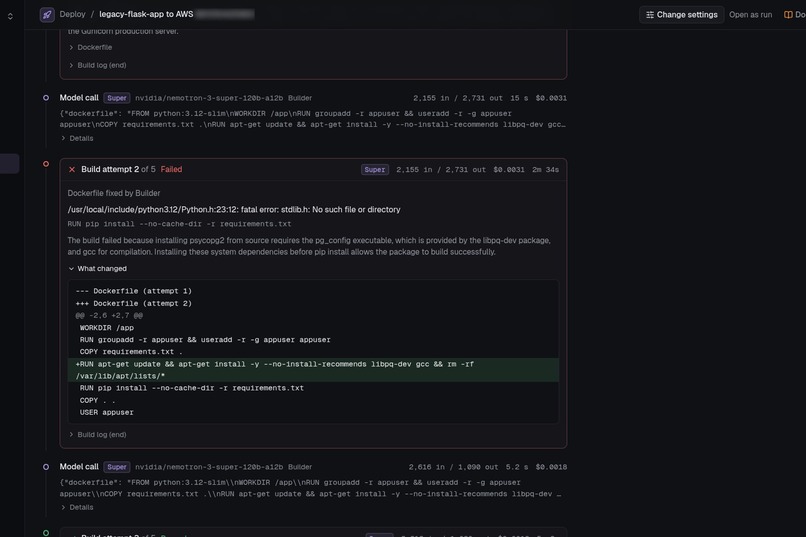Click the Failed status label
This screenshot has width=806, height=537.
click(x=171, y=170)
